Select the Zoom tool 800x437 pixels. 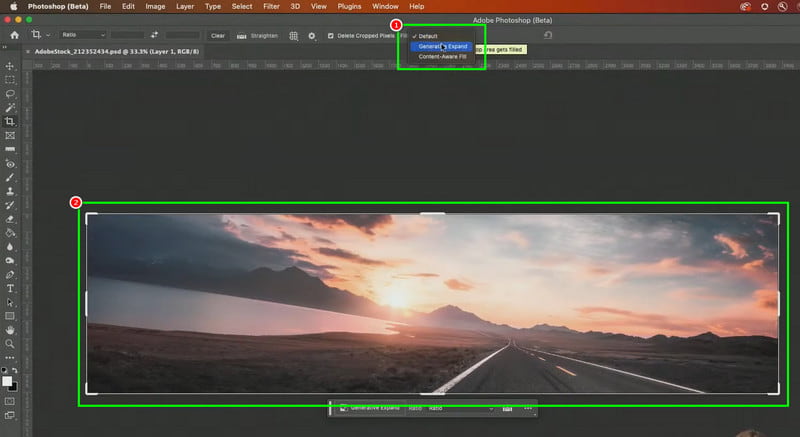point(10,344)
